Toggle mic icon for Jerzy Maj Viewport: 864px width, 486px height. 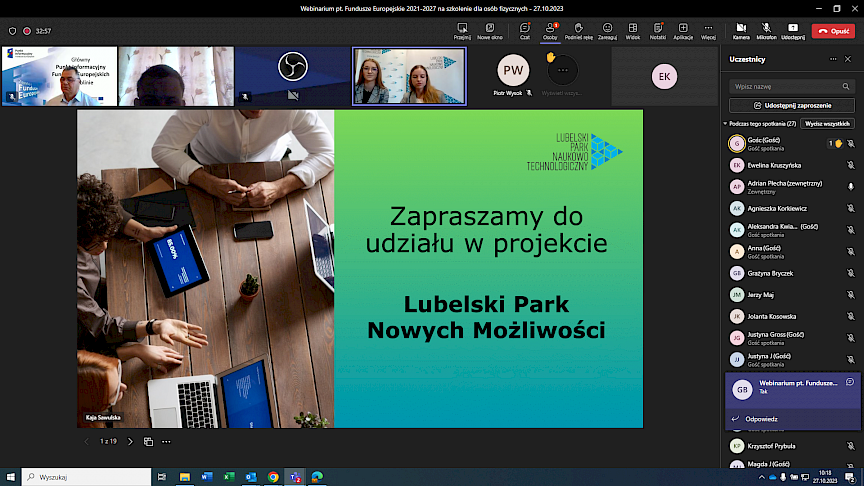[x=851, y=295]
